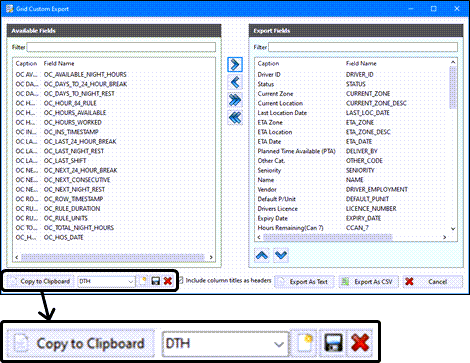
Task: Delete the DTH template using the red X
Action: [x=168, y=281]
